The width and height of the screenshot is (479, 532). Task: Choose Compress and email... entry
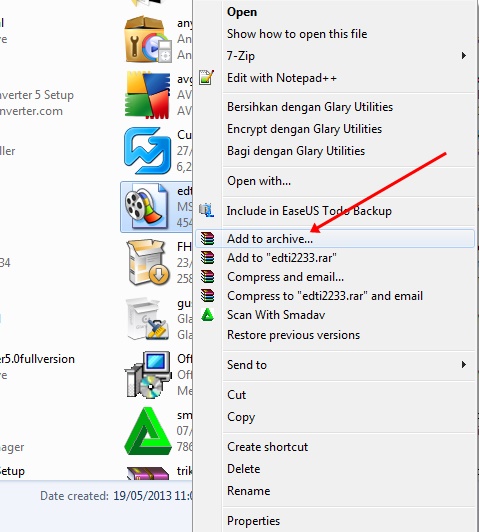click(285, 277)
